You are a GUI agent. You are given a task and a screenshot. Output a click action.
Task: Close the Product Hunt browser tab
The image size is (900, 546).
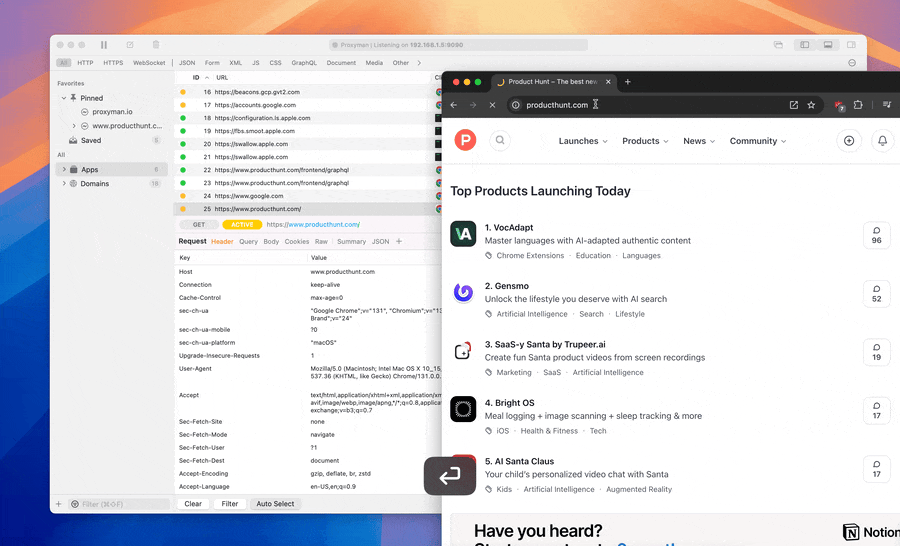[x=608, y=82]
